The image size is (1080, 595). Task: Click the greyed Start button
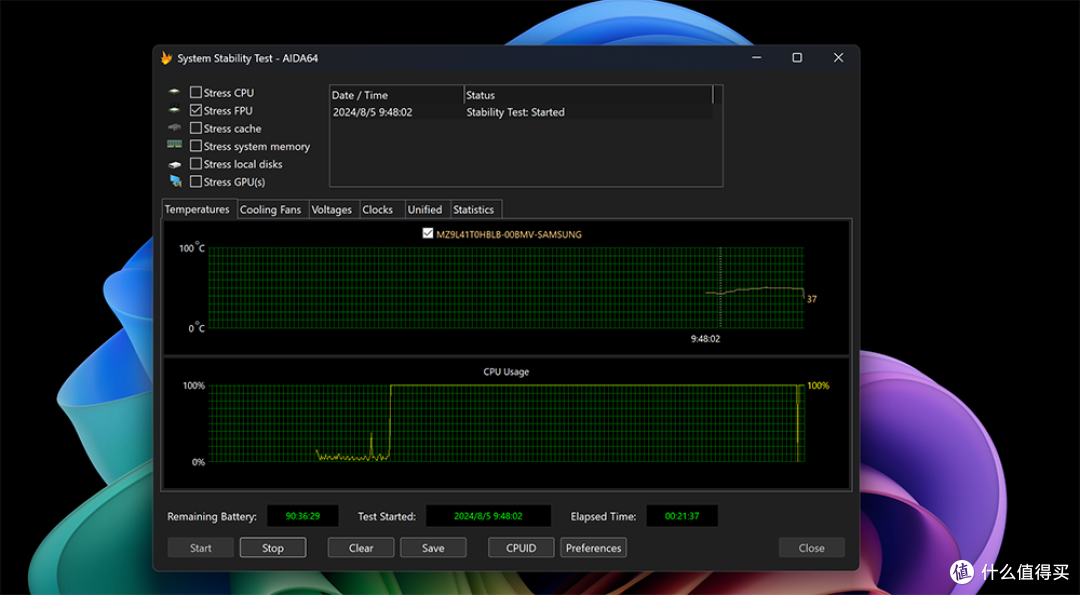[200, 548]
